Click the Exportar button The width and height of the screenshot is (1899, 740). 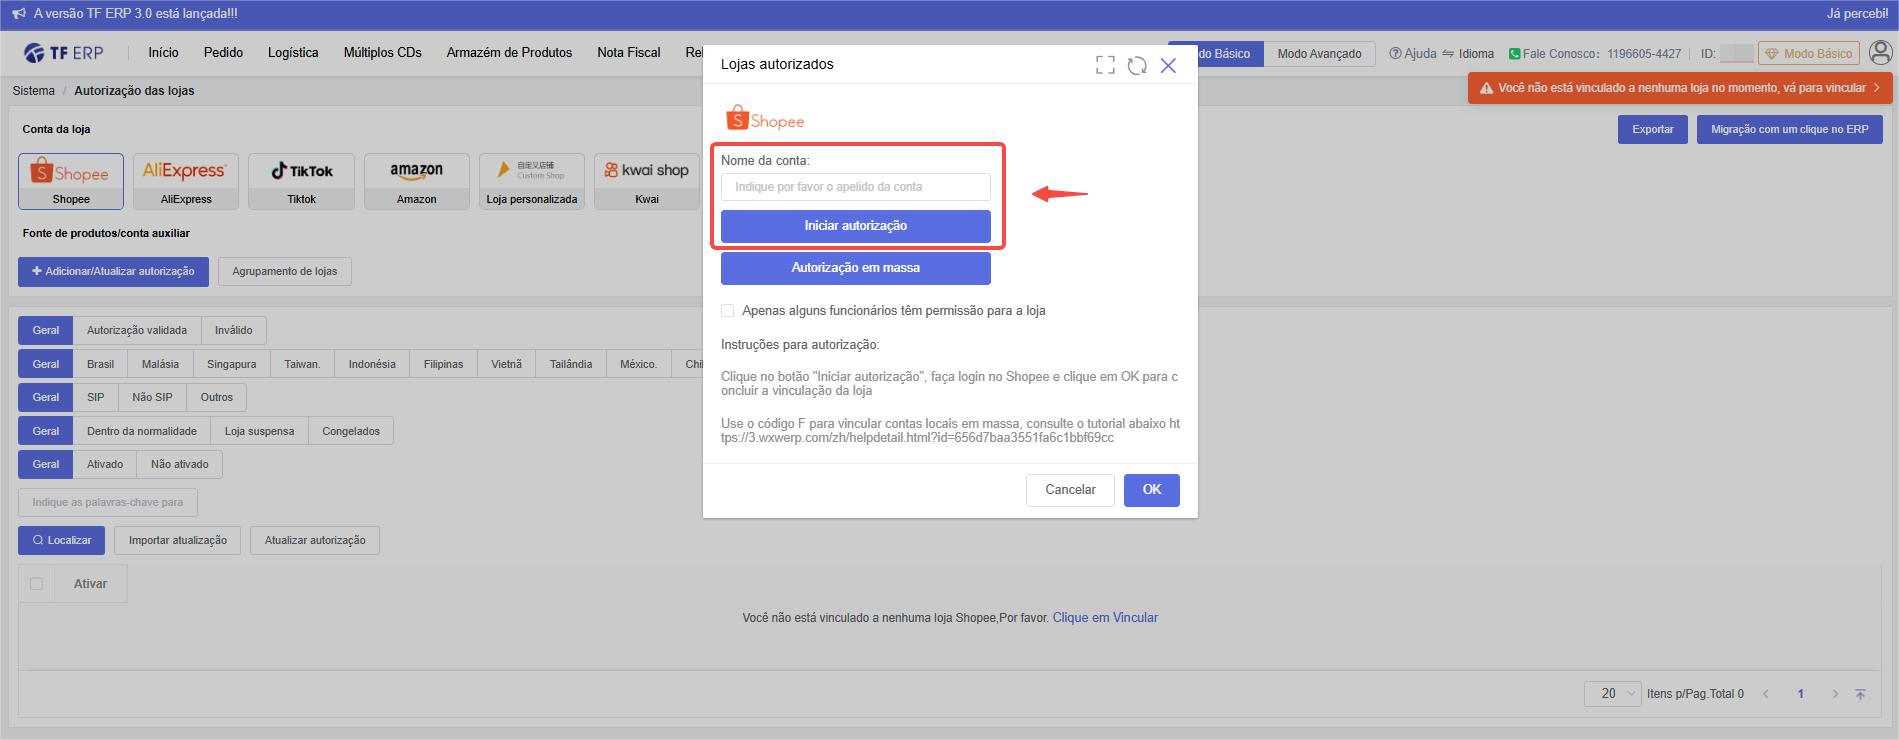1653,129
